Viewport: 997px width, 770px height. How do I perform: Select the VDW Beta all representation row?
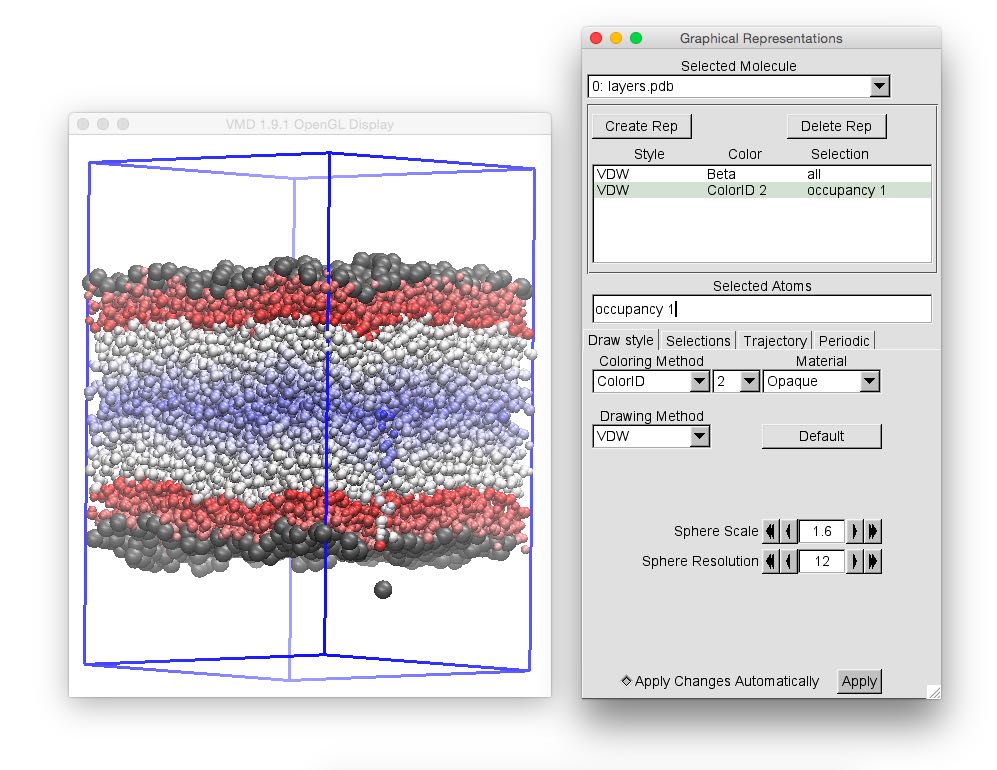[762, 174]
